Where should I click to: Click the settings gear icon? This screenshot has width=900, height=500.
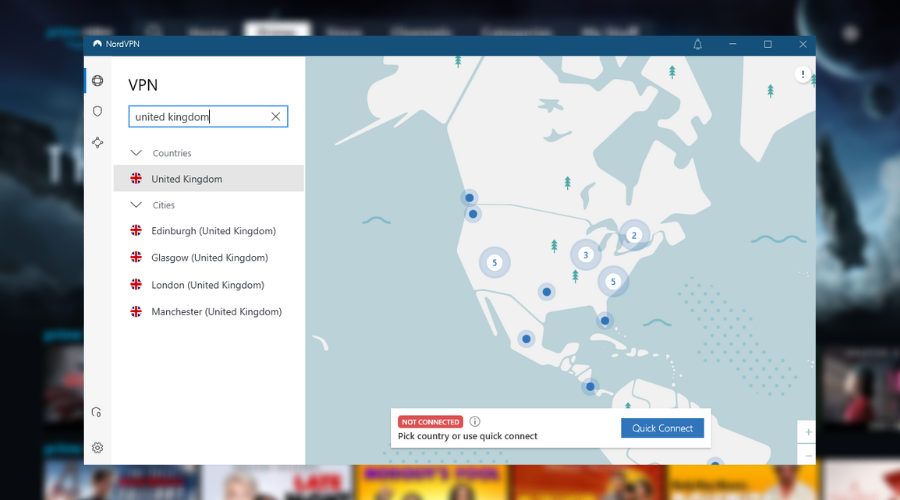(97, 448)
